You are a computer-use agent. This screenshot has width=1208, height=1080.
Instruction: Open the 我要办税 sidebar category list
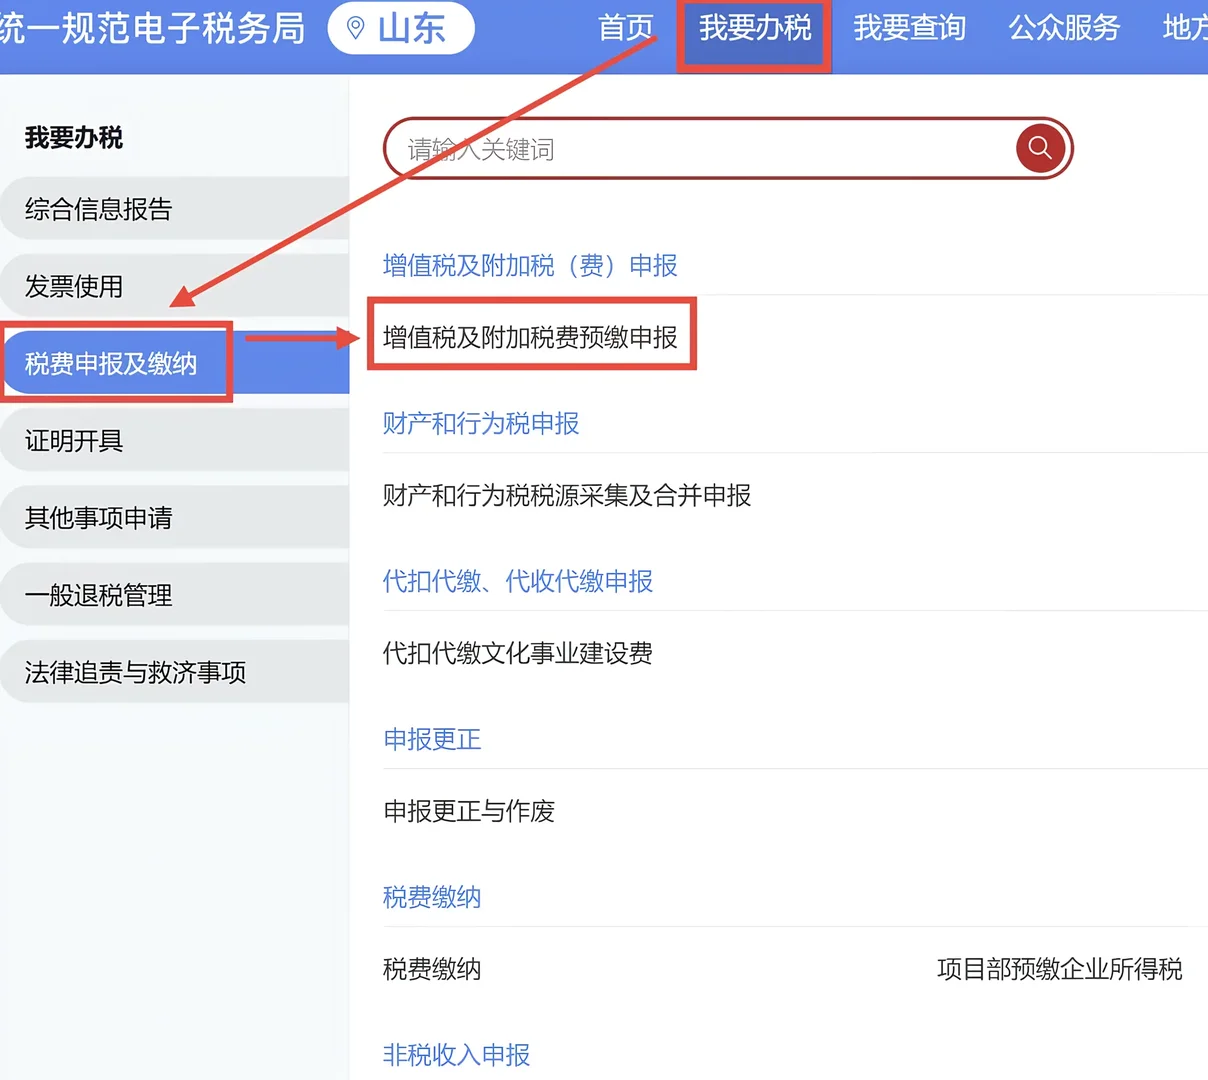[72, 138]
